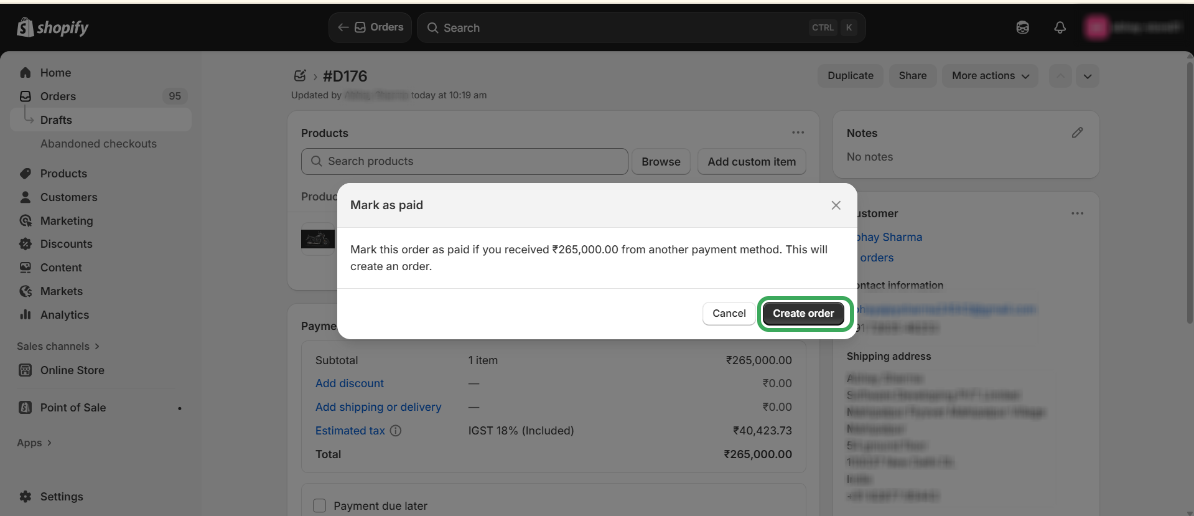Image resolution: width=1194 pixels, height=516 pixels.
Task: Click the Sidekick assistant icon in the top bar
Action: coord(1022,28)
